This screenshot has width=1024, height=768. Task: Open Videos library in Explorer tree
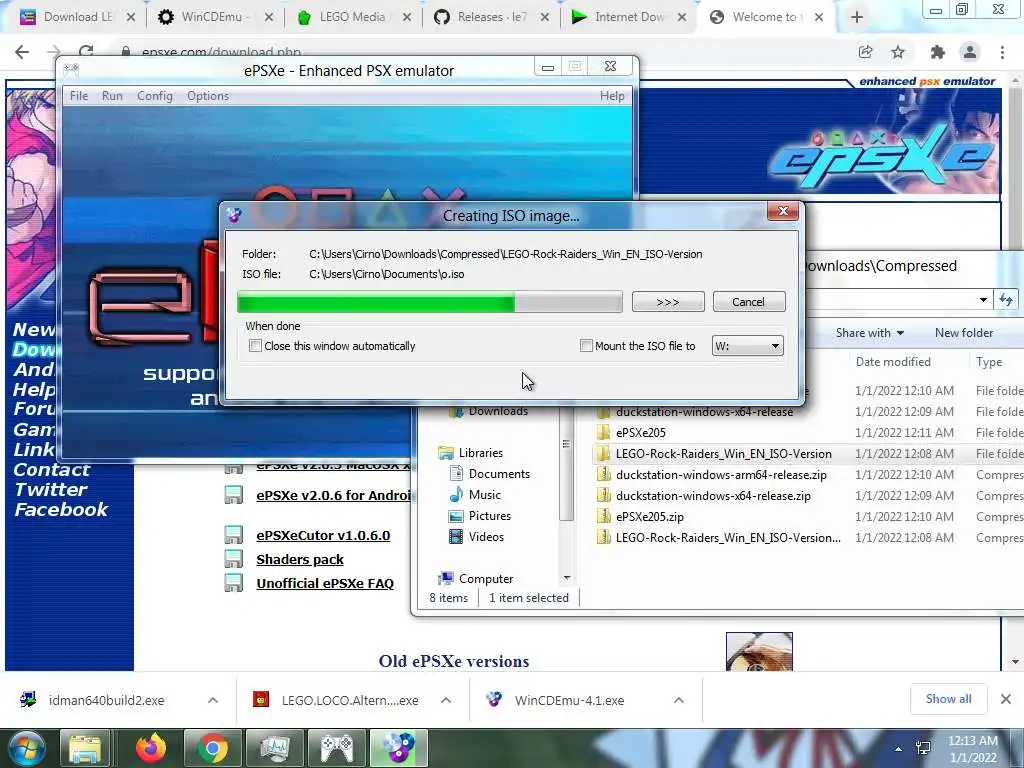[x=486, y=537]
